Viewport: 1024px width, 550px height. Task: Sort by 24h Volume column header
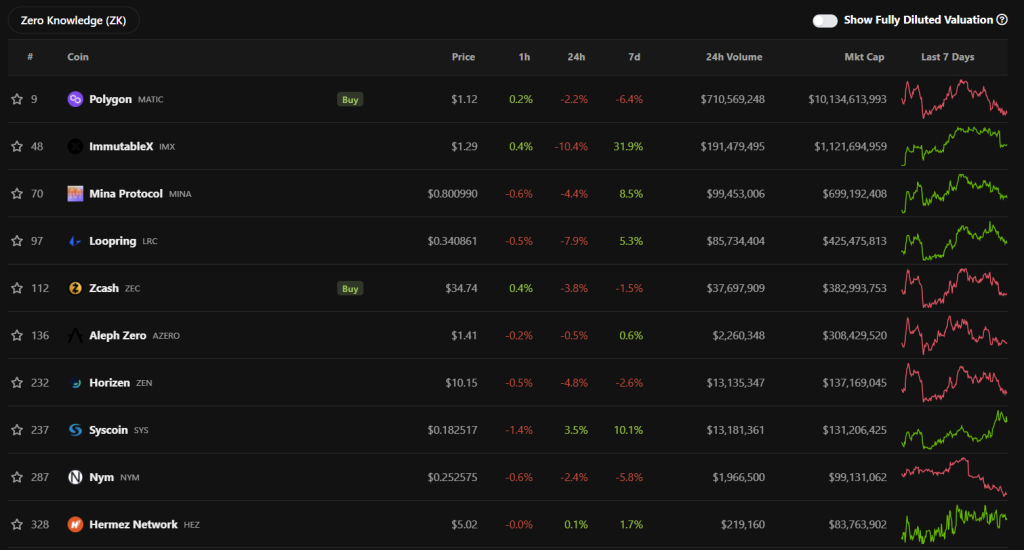[734, 57]
